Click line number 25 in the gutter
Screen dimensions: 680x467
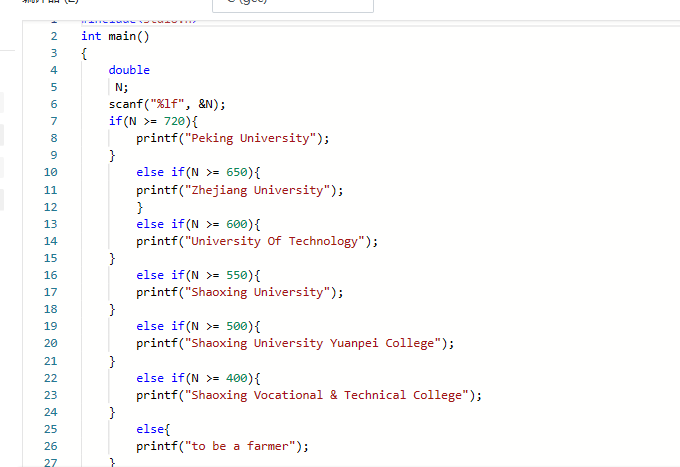[x=50, y=429]
